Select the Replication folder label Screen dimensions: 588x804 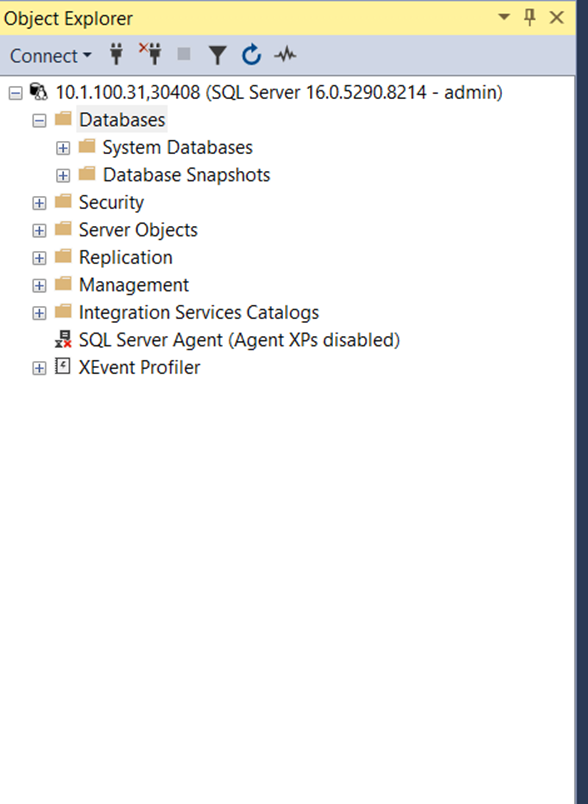(126, 257)
